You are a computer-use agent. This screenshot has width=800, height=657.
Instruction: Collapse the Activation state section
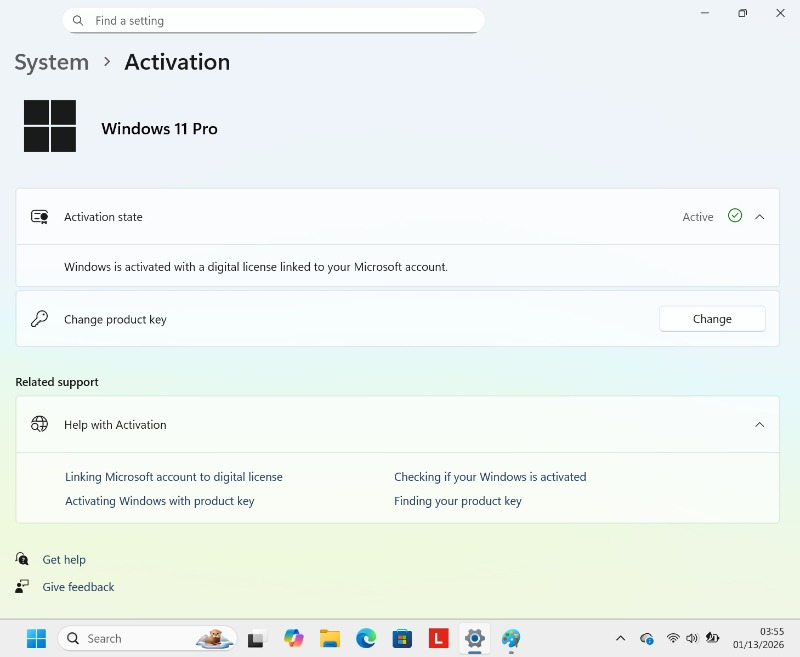point(759,217)
